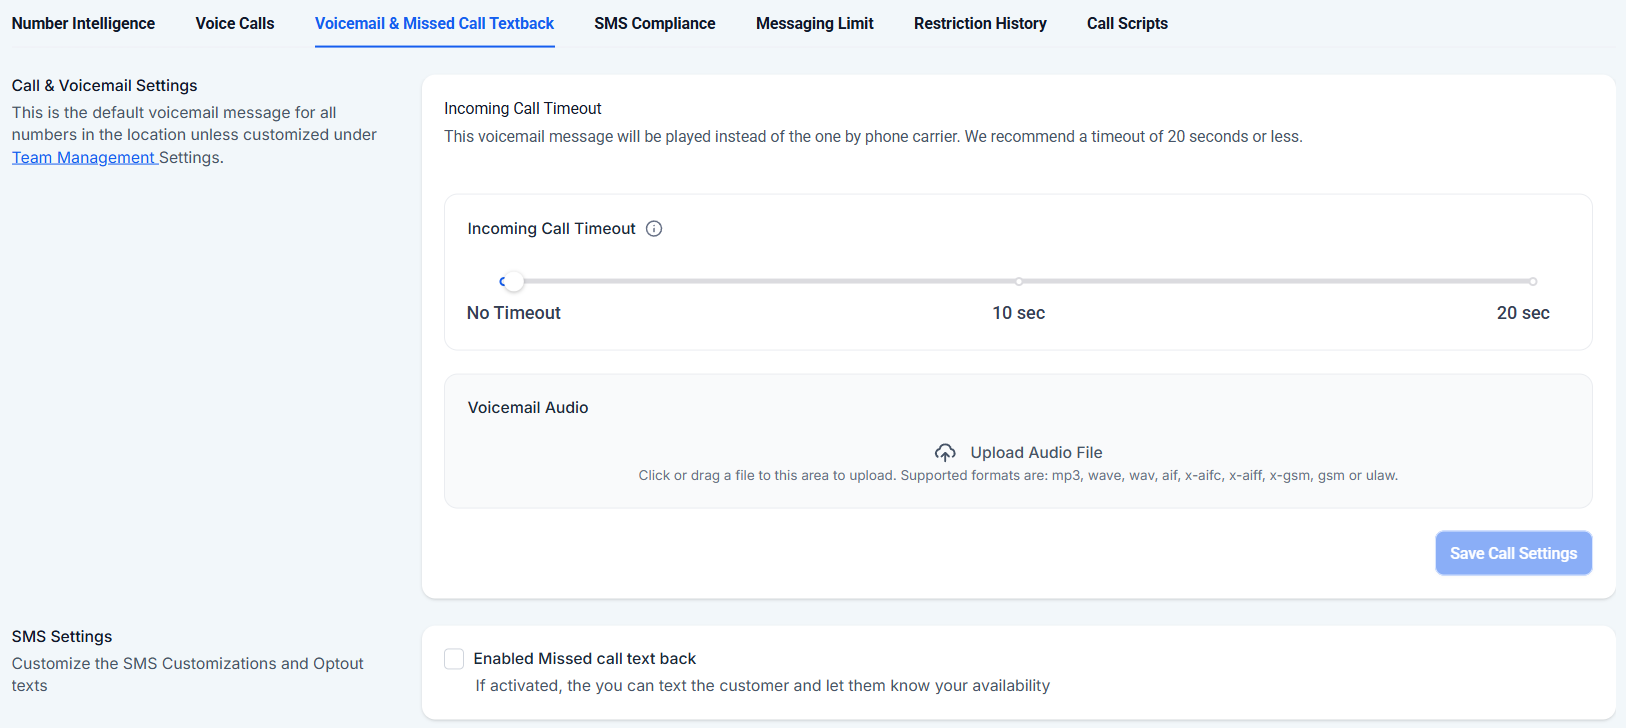Click the cloud upload icon
Viewport: 1626px width, 728px height.
tap(945, 453)
